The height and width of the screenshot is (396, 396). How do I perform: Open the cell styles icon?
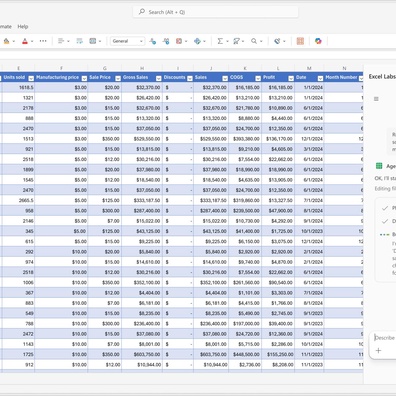click(x=197, y=41)
